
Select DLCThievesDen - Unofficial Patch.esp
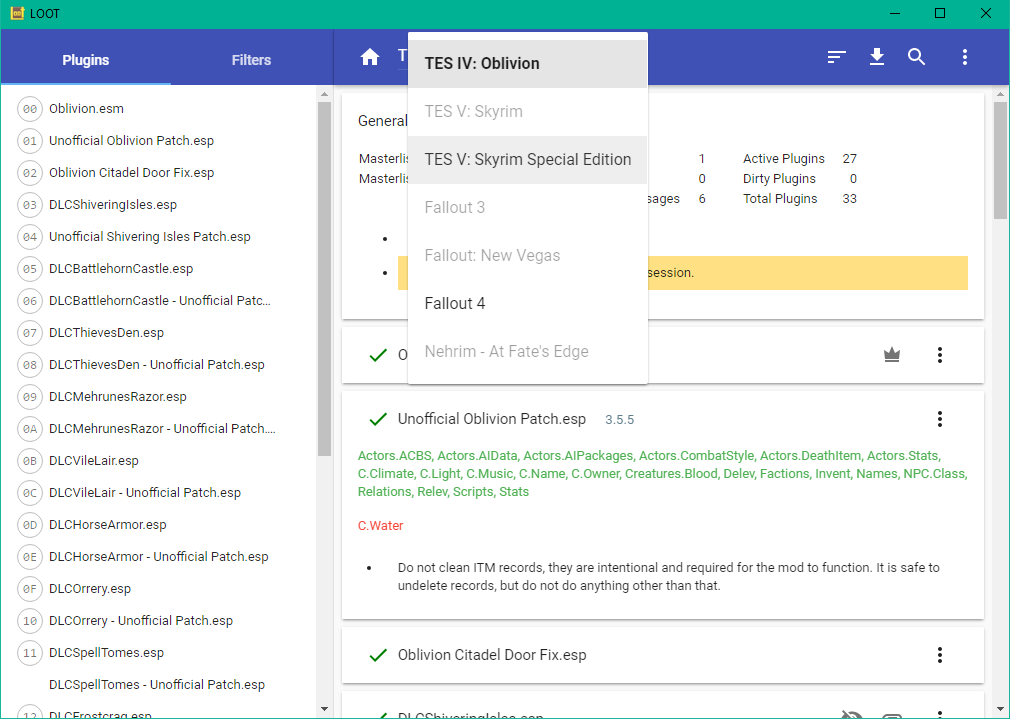tap(158, 365)
